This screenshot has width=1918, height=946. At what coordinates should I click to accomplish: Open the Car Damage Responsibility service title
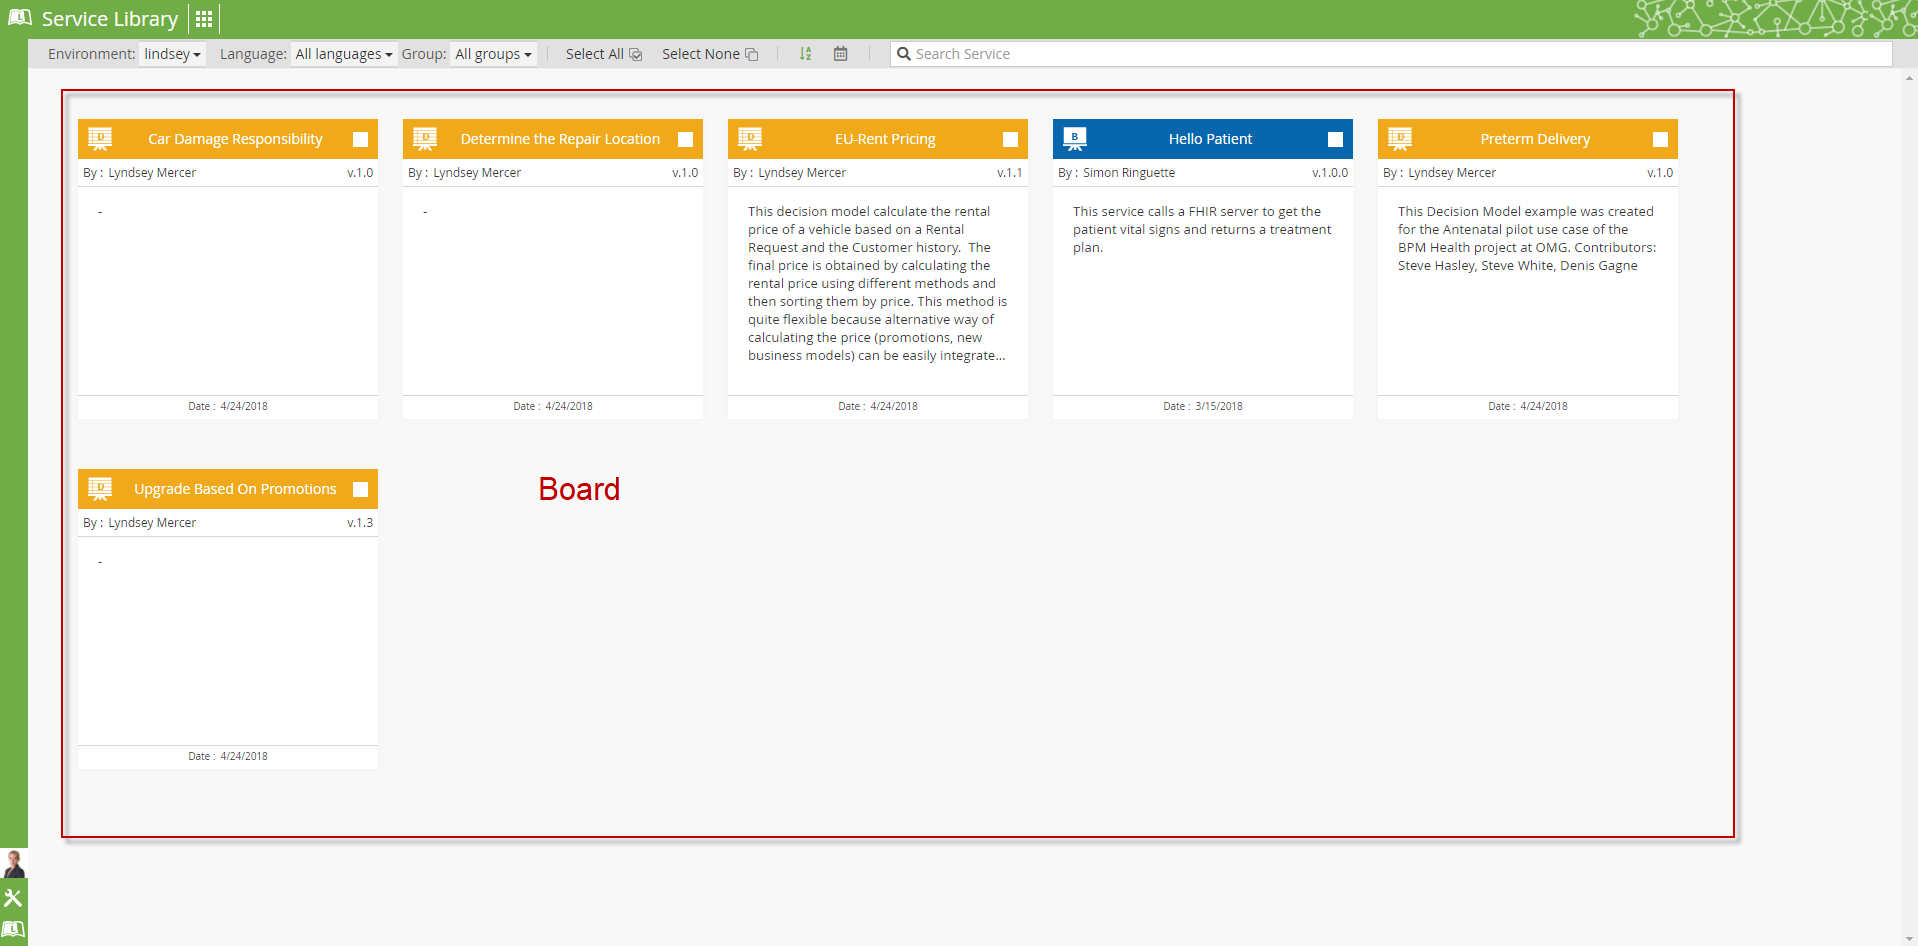coord(235,139)
